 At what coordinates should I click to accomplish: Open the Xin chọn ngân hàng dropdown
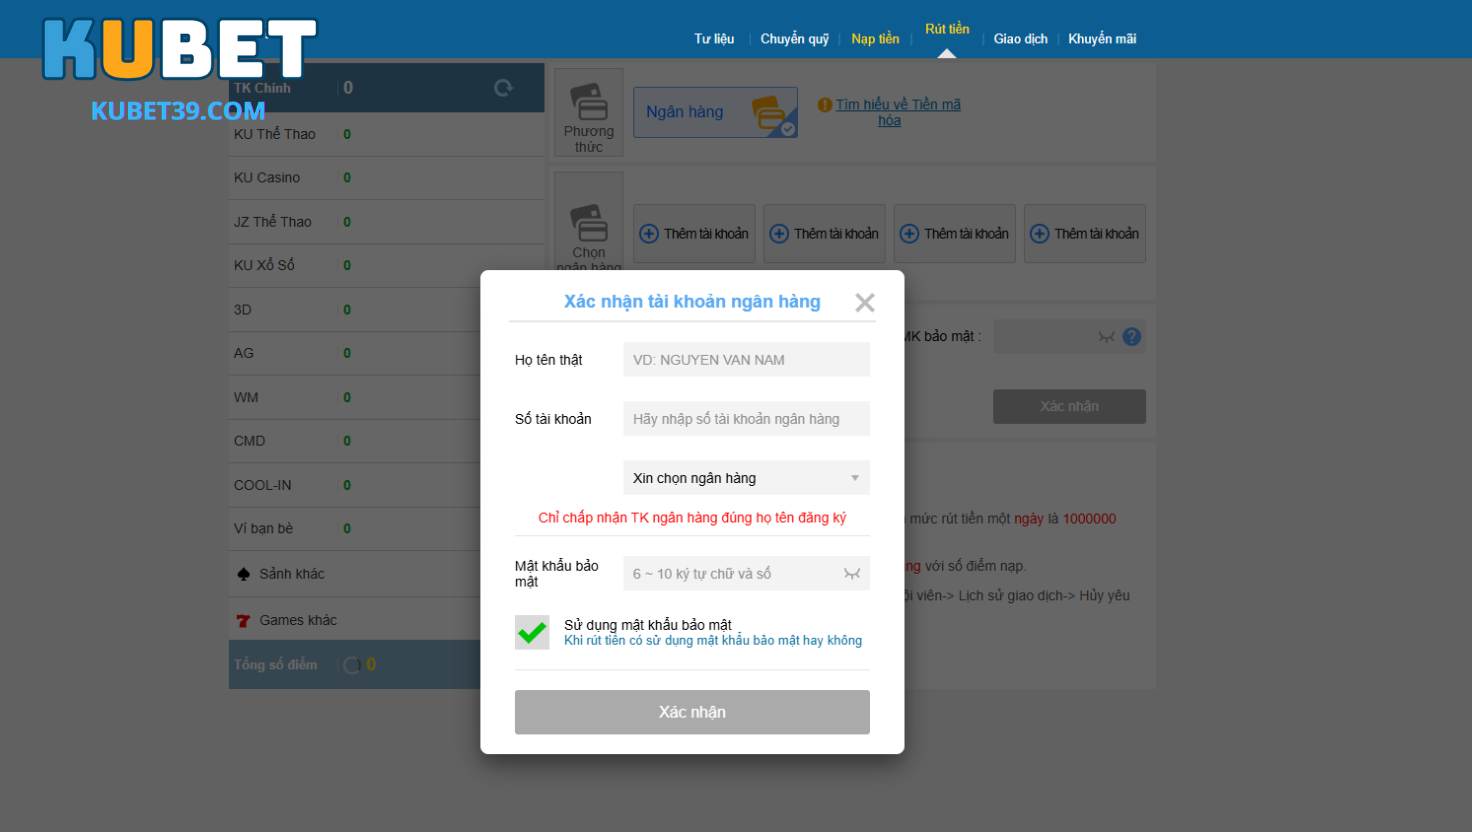coord(746,477)
